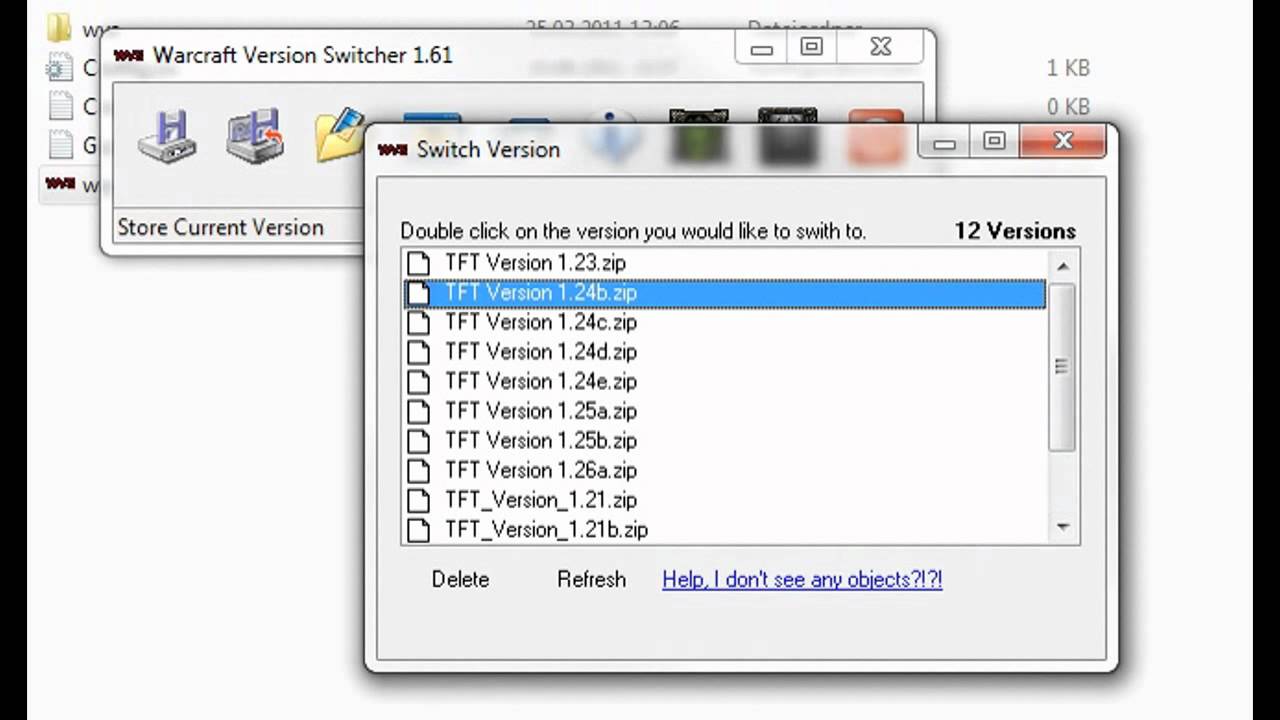Viewport: 1280px width, 720px height.
Task: Click the version list scrollbar up arrow
Action: coord(1062,266)
